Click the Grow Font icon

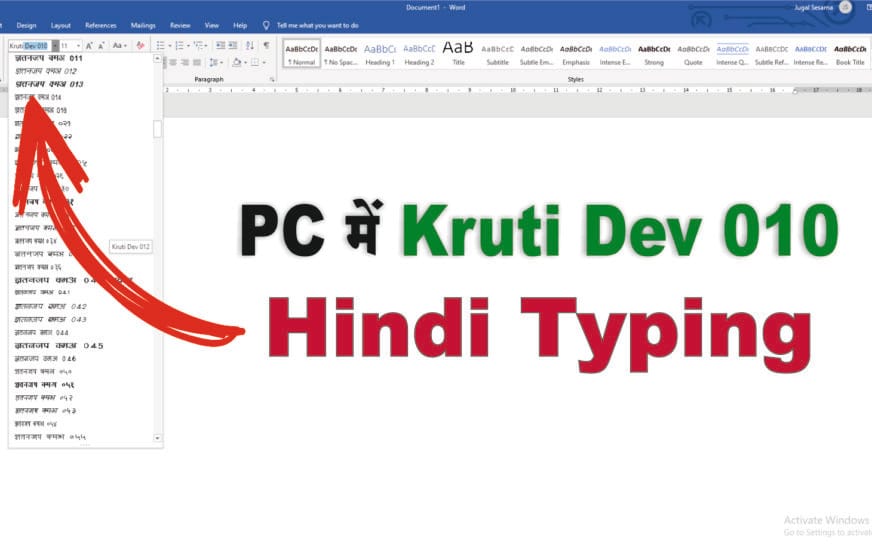click(x=89, y=46)
